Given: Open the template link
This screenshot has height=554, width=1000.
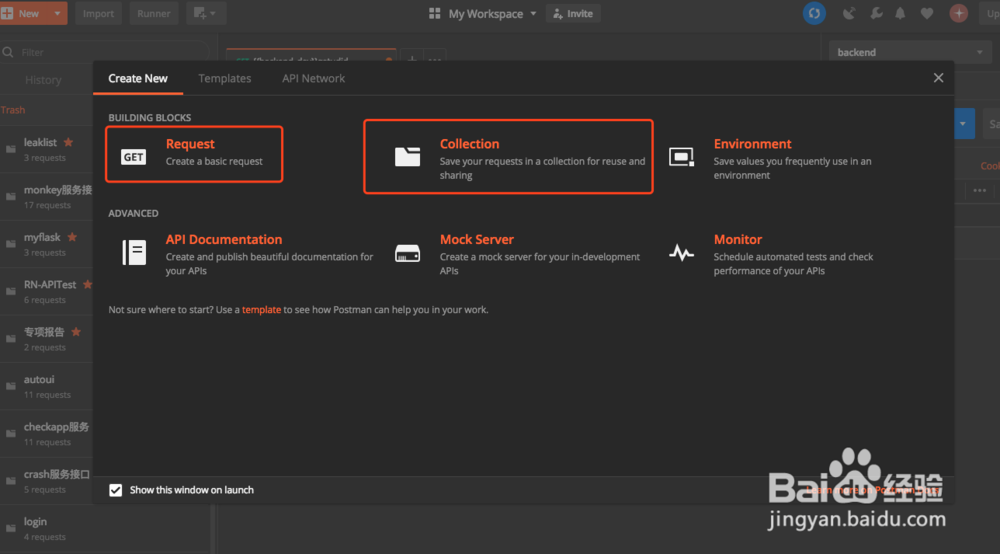Looking at the screenshot, I should click(x=261, y=310).
